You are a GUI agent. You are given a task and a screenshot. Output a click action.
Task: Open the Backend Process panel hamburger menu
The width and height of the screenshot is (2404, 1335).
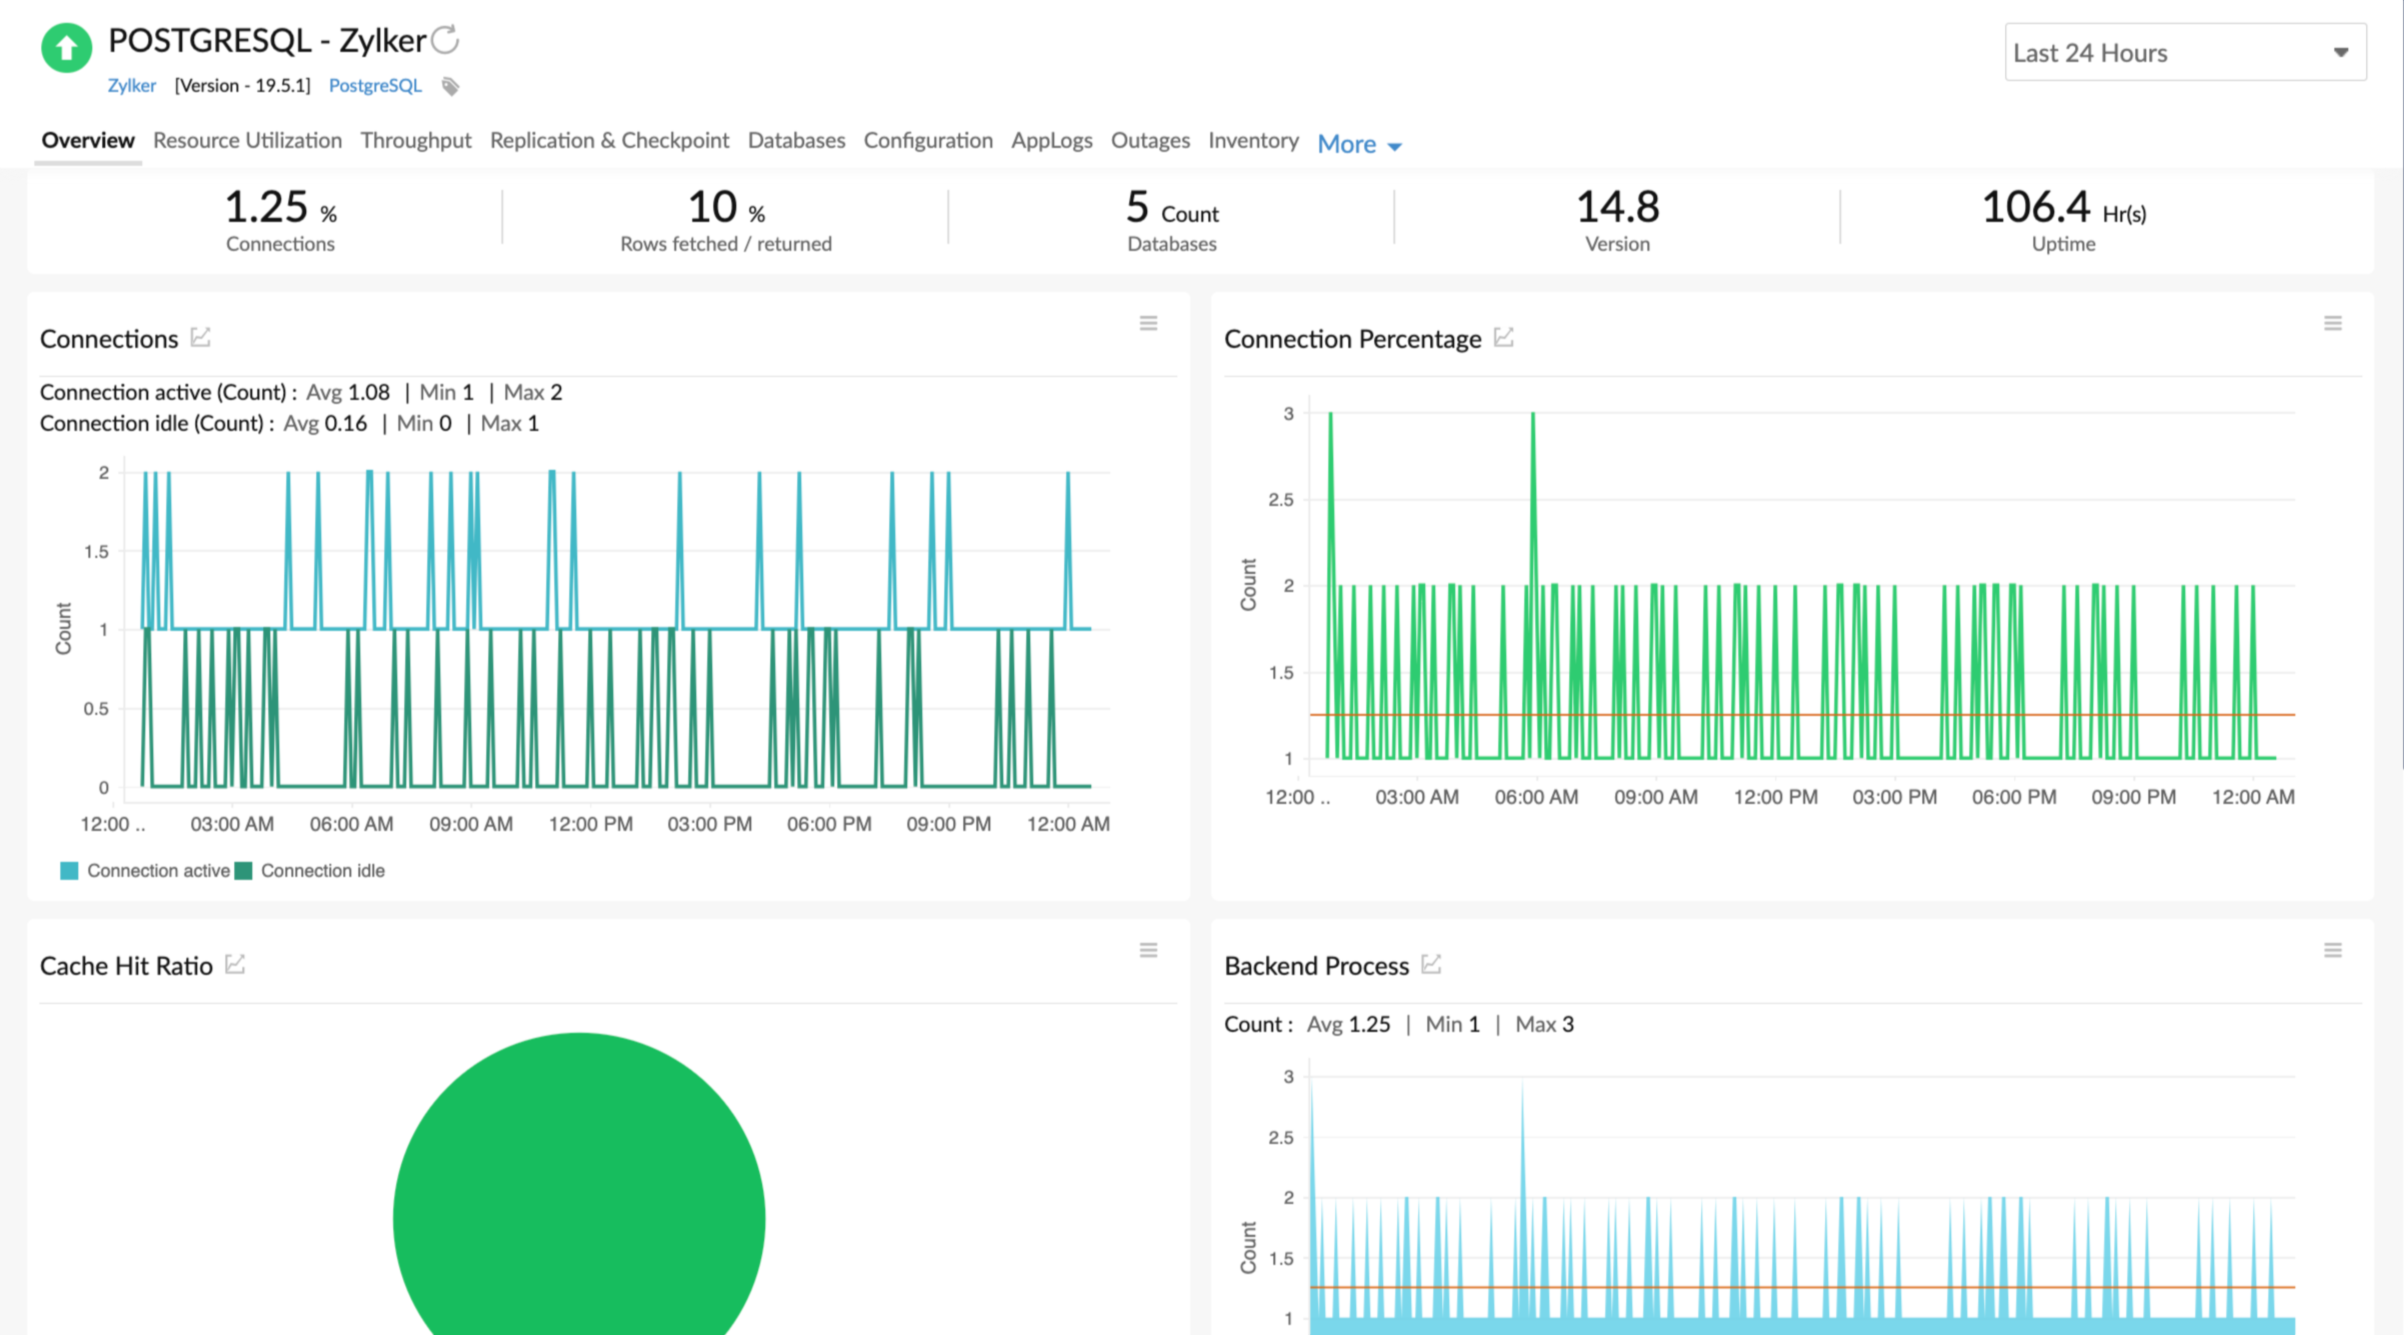pyautogui.click(x=2332, y=950)
